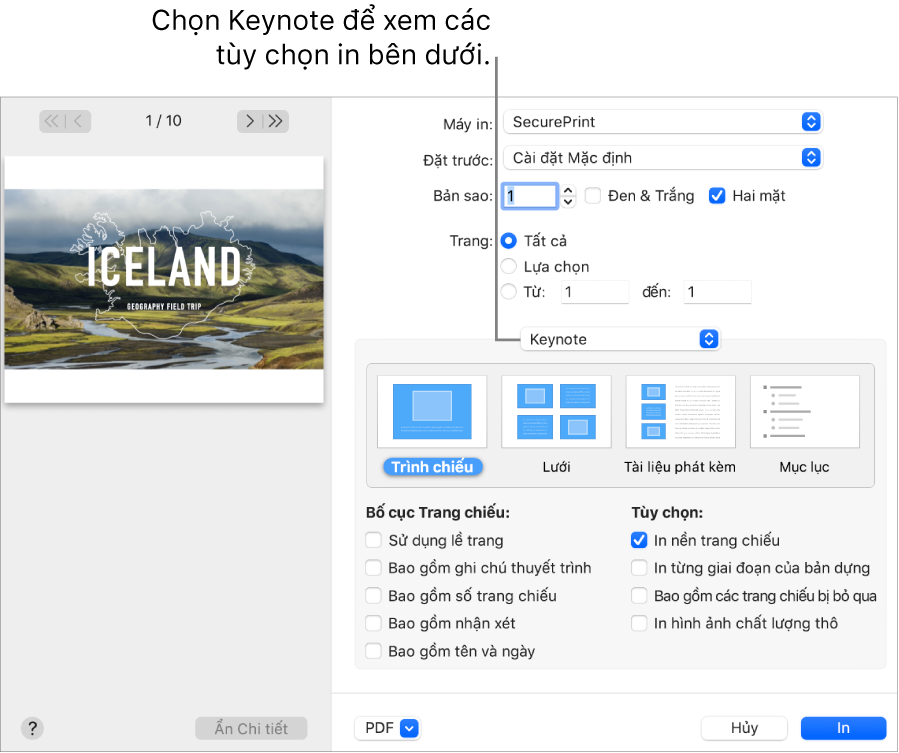899x753 pixels.
Task: Jump to the last preview page
Action: [x=276, y=121]
